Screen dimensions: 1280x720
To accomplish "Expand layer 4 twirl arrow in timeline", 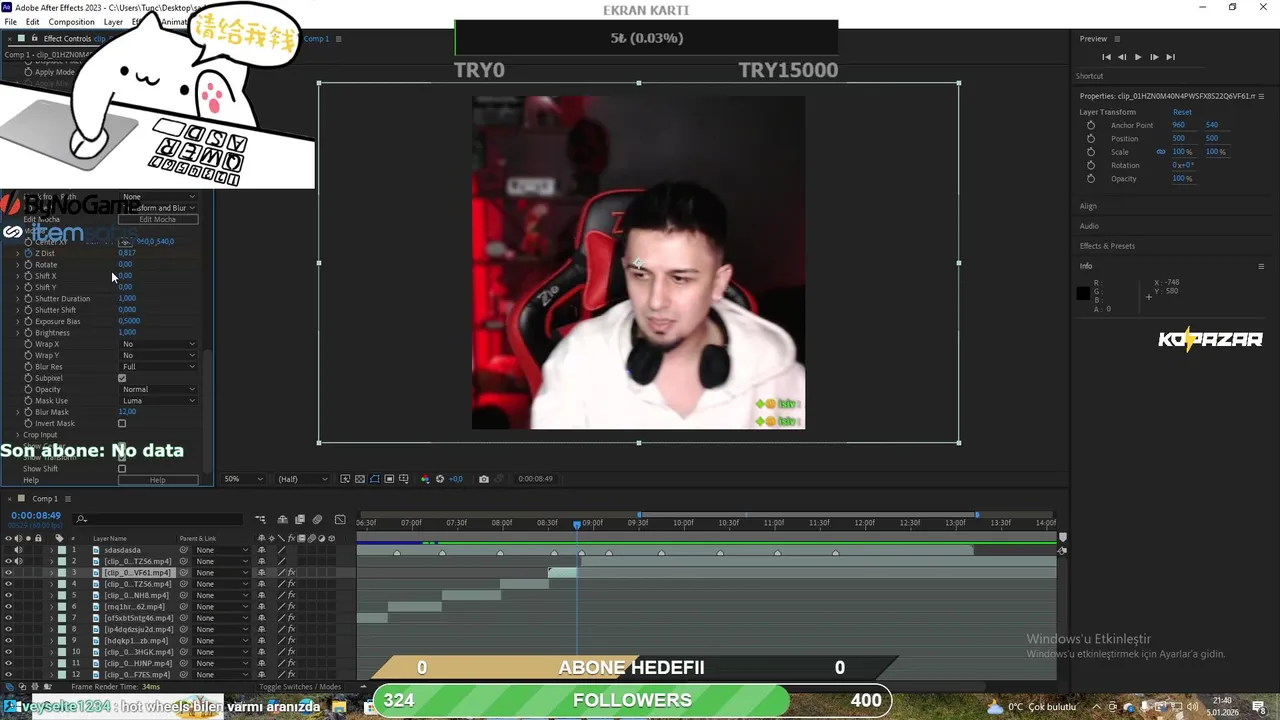I will coord(52,584).
